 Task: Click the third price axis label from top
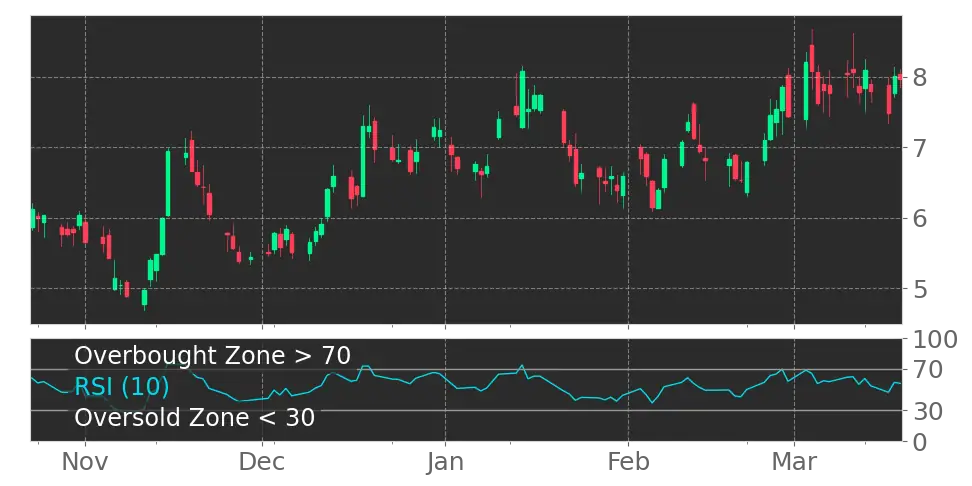point(917,219)
